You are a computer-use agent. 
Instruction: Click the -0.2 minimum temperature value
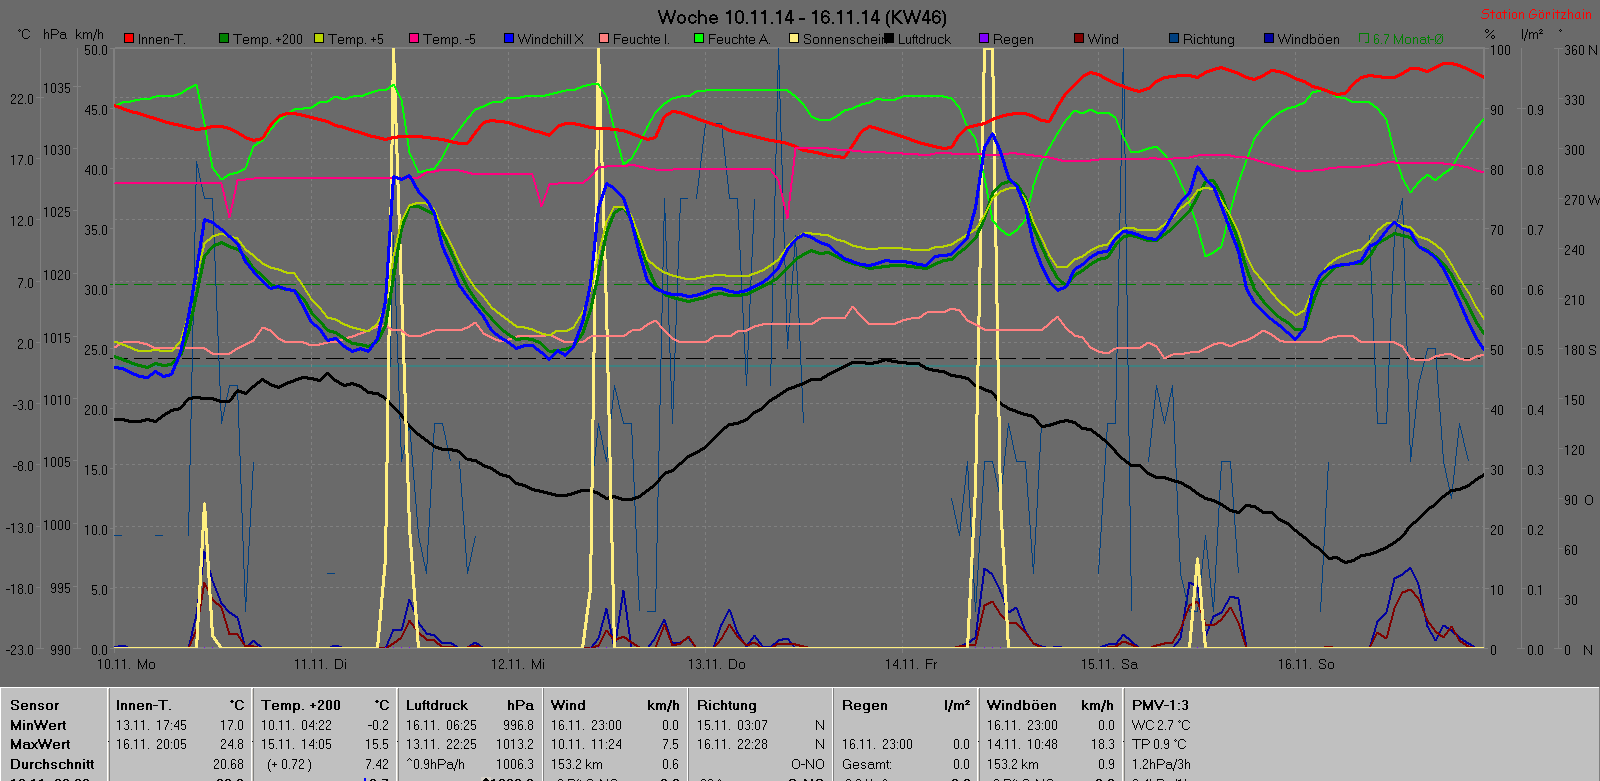point(378,725)
